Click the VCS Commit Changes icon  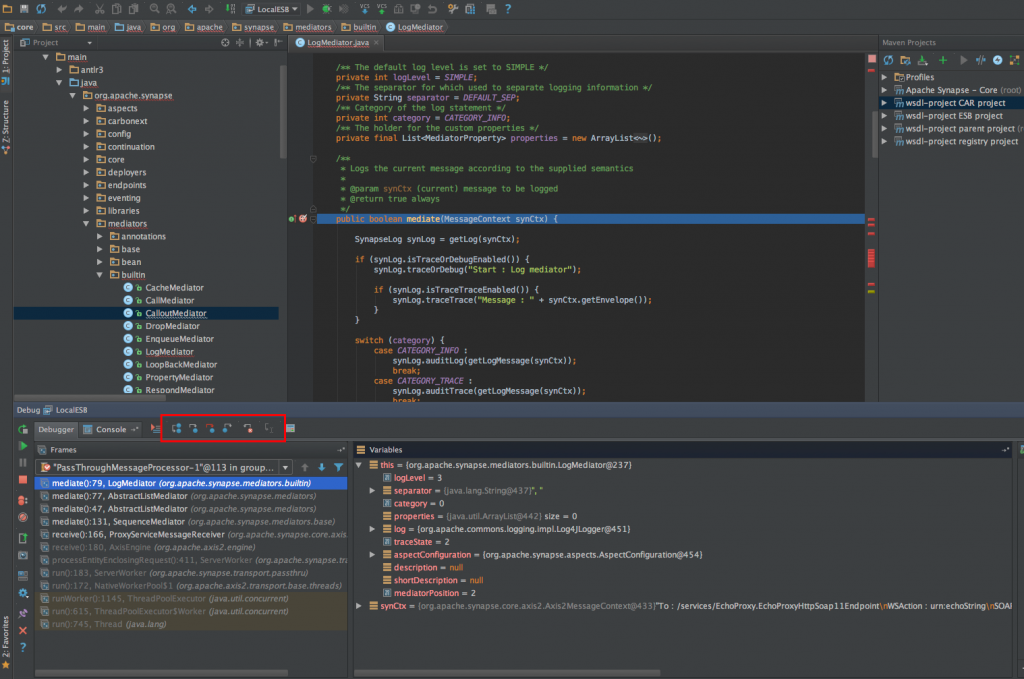[381, 9]
